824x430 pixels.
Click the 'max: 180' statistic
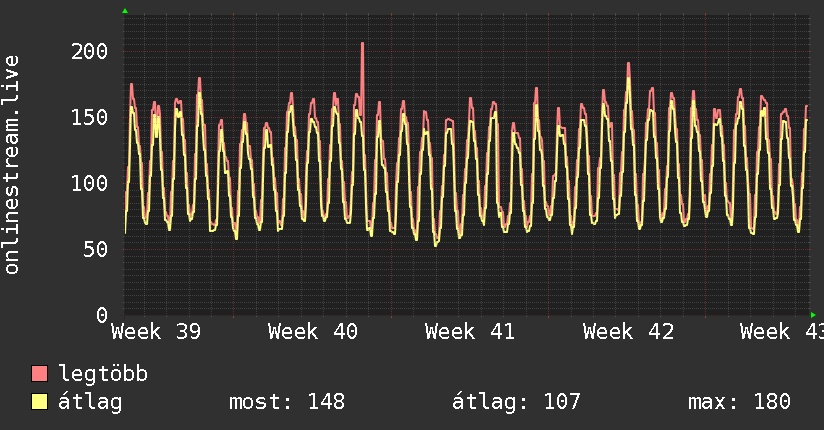tap(739, 402)
